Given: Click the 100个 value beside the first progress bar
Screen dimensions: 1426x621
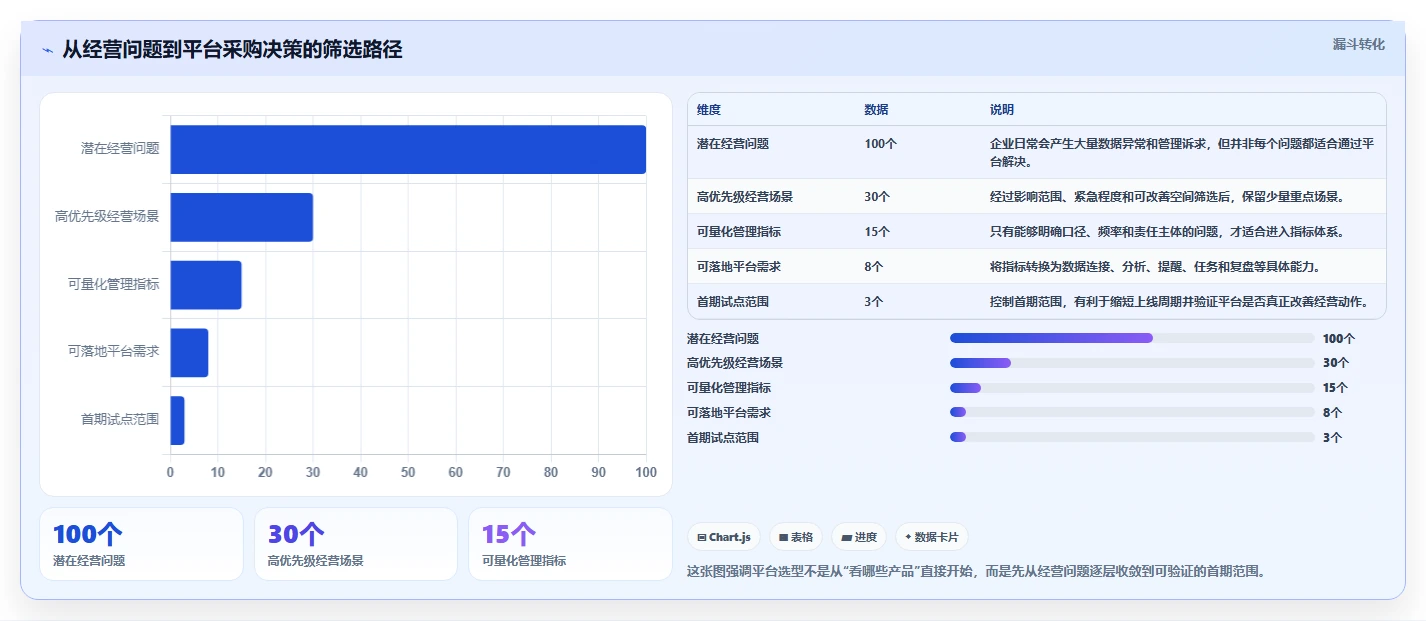Looking at the screenshot, I should [1339, 339].
